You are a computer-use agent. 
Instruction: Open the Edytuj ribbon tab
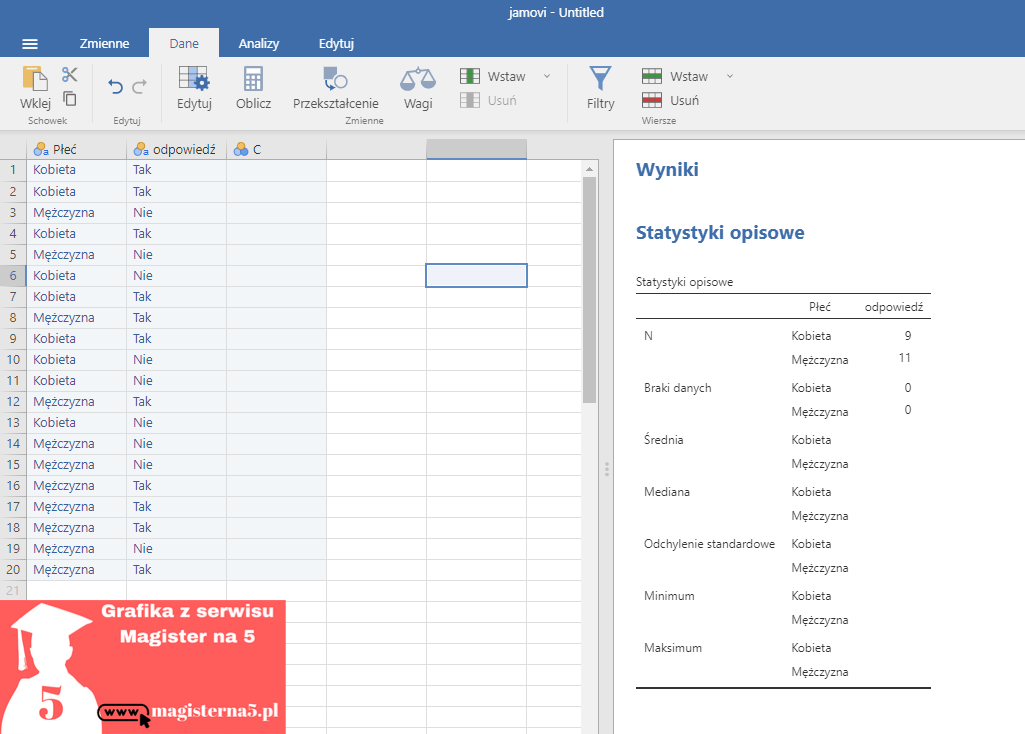pos(336,44)
